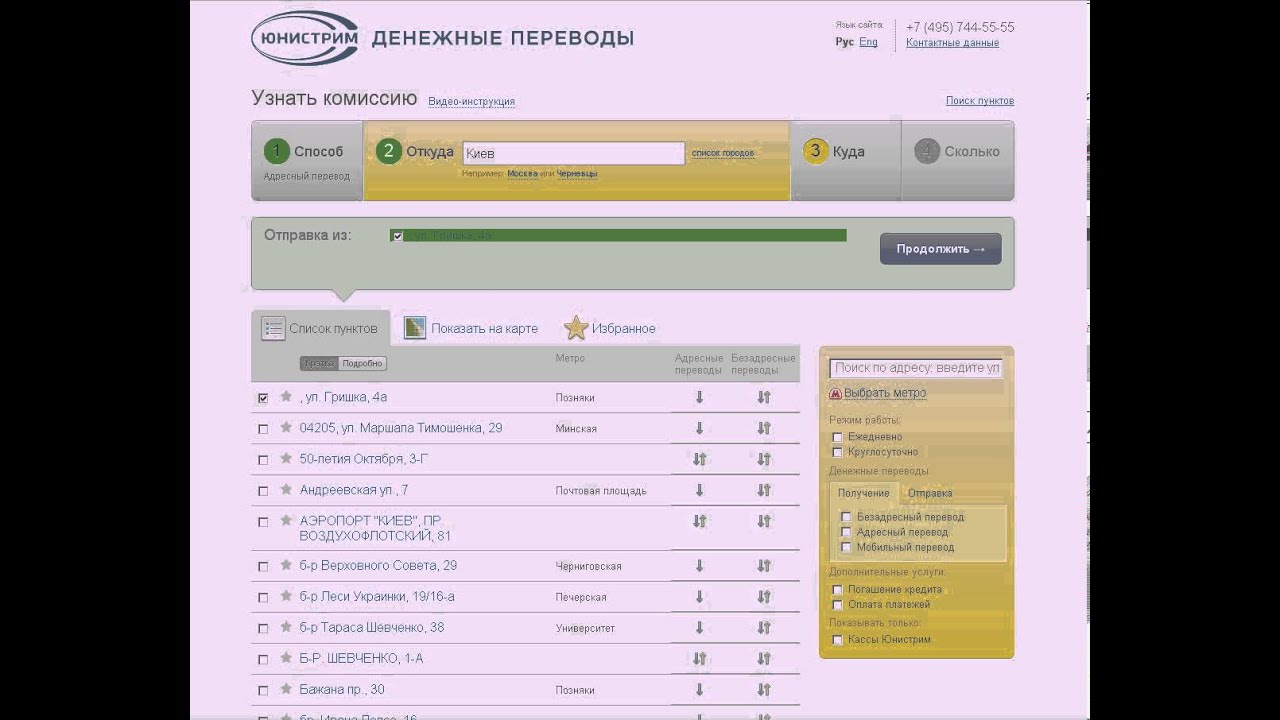Screen dimensions: 1280x720
Task: Star б-р Верховного Совета, 29
Action: pyautogui.click(x=286, y=566)
